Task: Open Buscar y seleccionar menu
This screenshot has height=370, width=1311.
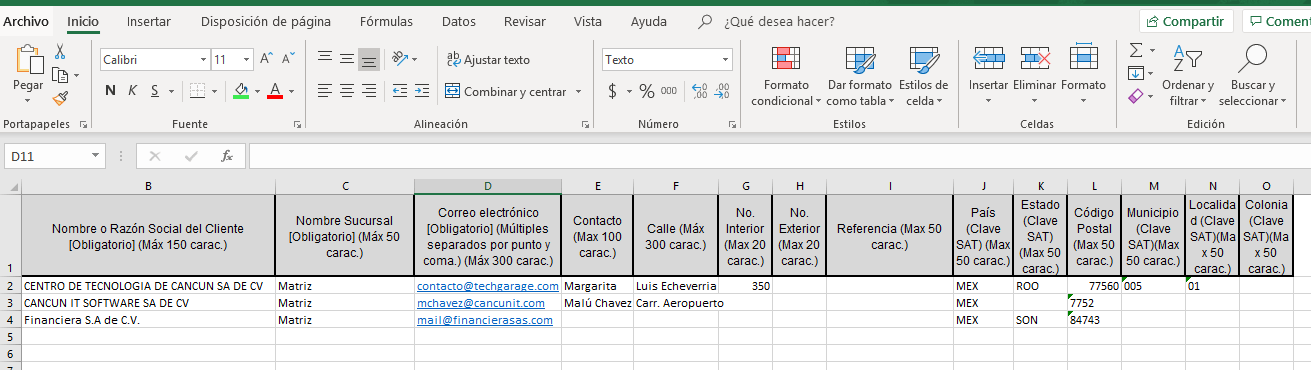Action: pyautogui.click(x=1253, y=76)
